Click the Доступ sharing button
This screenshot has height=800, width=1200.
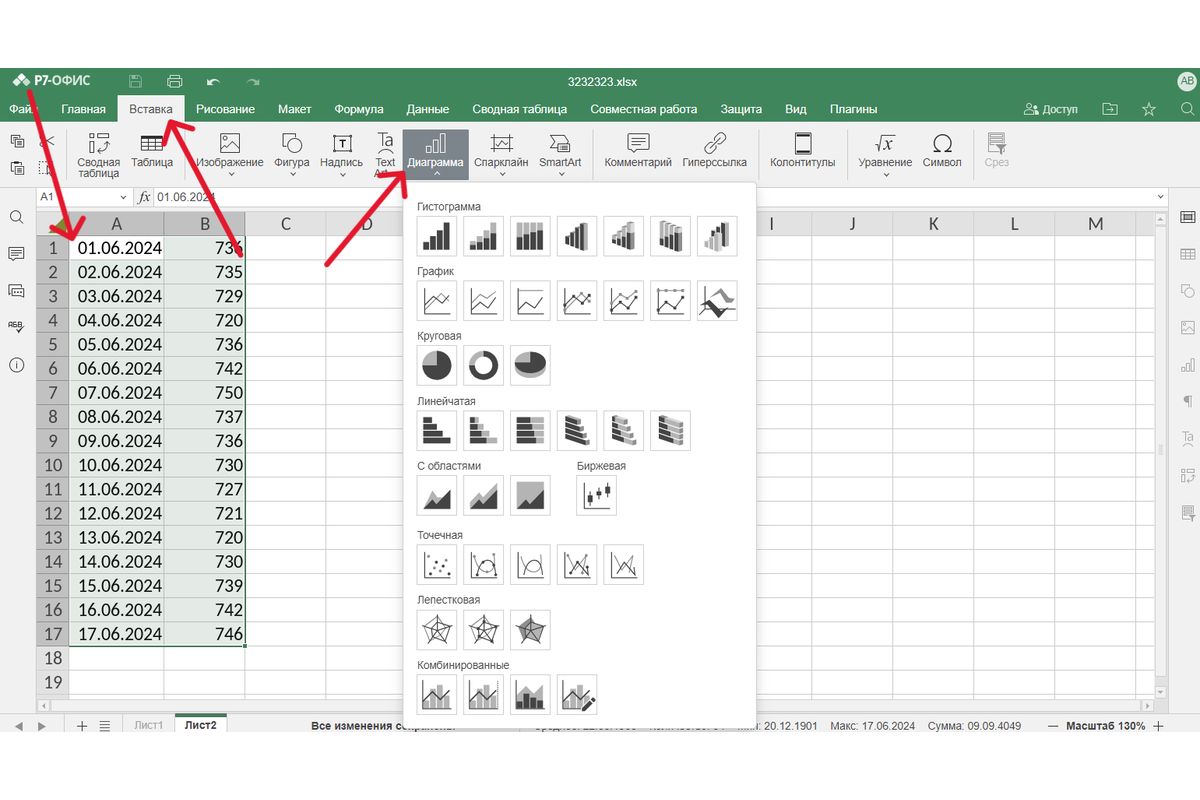(1051, 109)
